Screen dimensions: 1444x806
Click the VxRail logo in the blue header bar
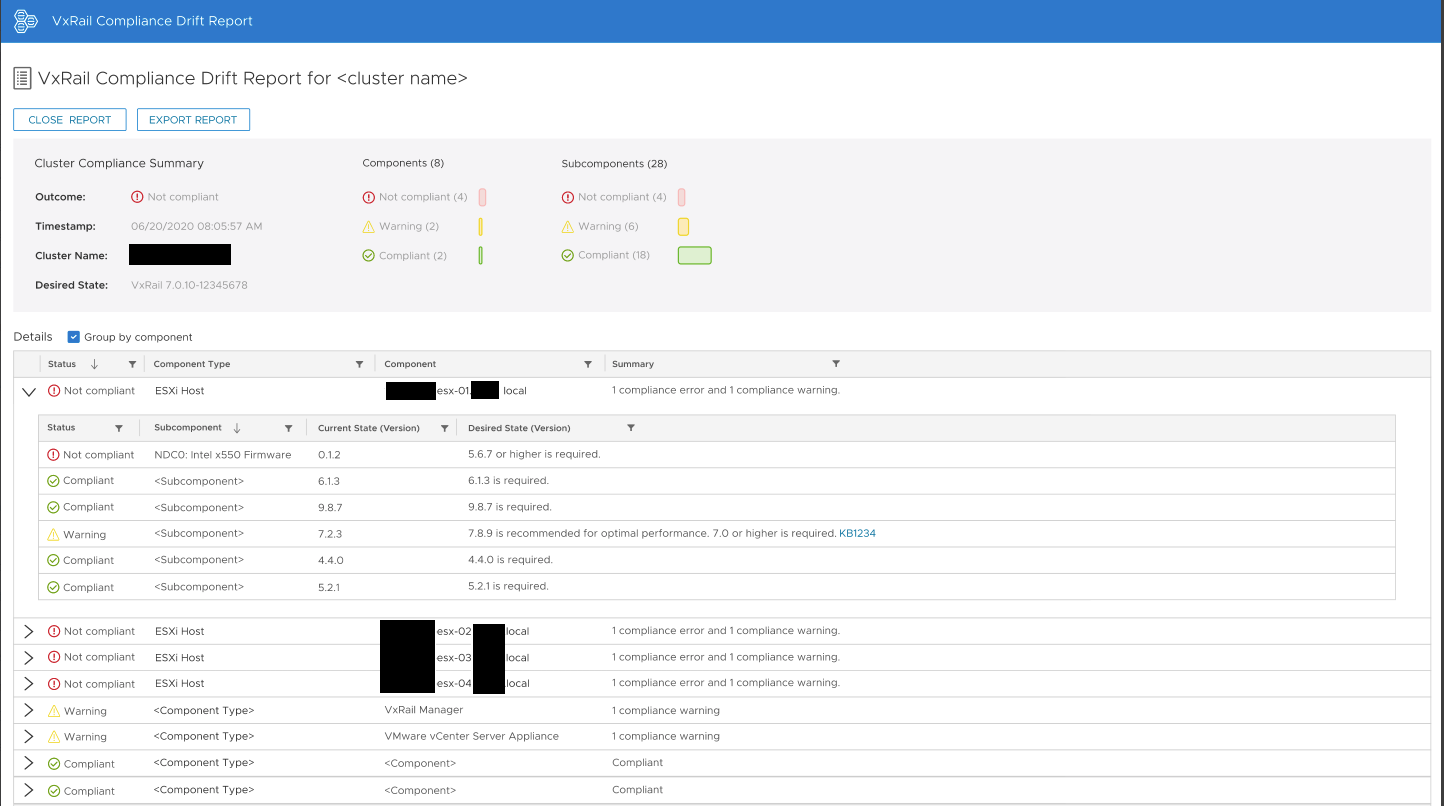[25, 20]
